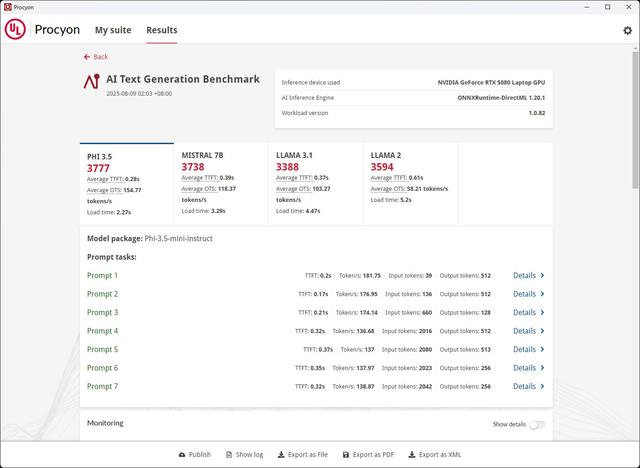Image resolution: width=640 pixels, height=468 pixels.
Task: Click the Show log button label
Action: [x=249, y=455]
